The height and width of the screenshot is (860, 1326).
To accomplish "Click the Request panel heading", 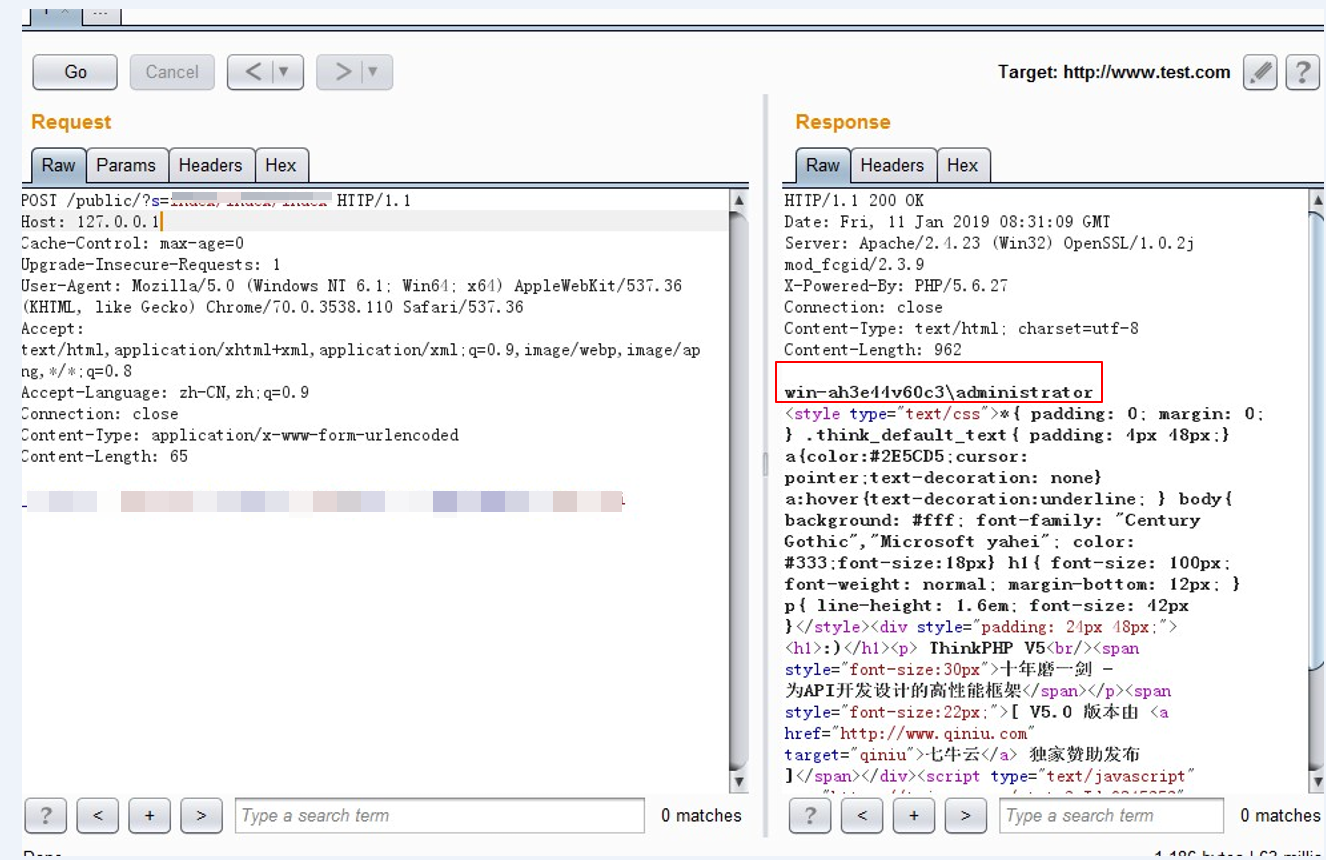I will click(x=71, y=122).
